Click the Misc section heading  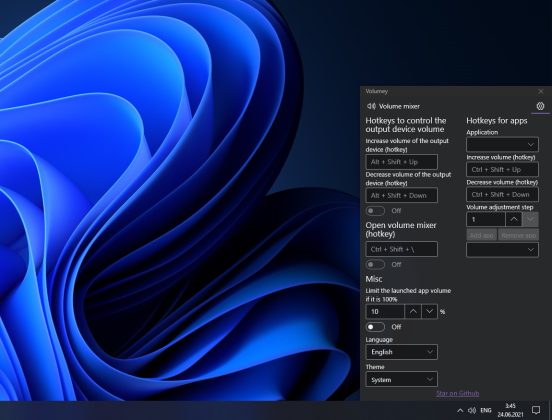click(x=374, y=279)
